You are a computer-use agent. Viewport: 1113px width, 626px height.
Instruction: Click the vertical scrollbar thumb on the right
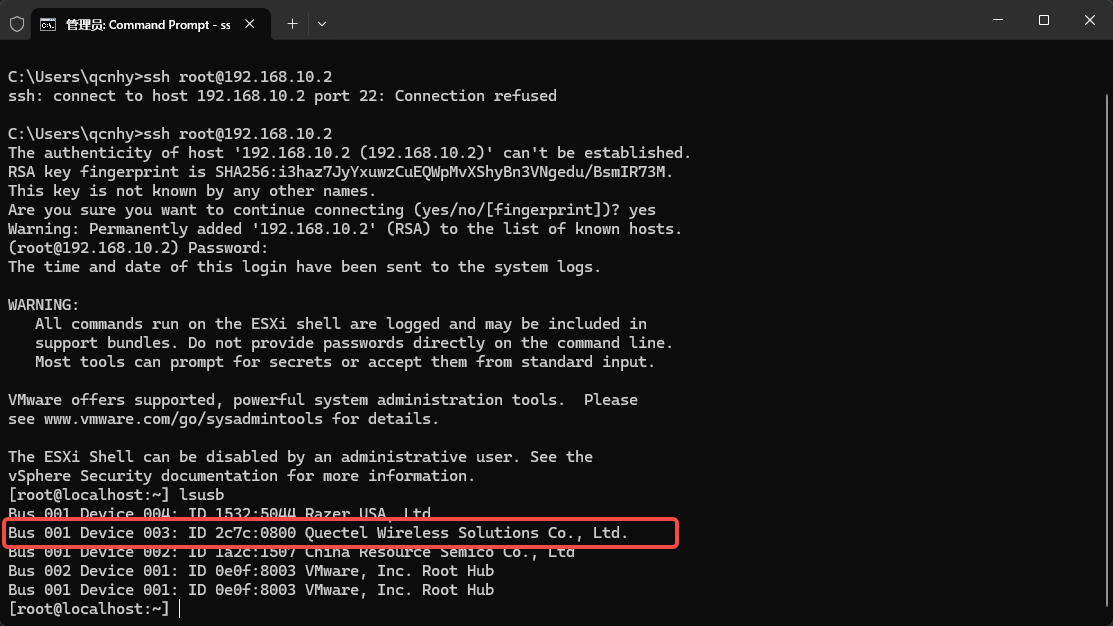pos(1107,355)
